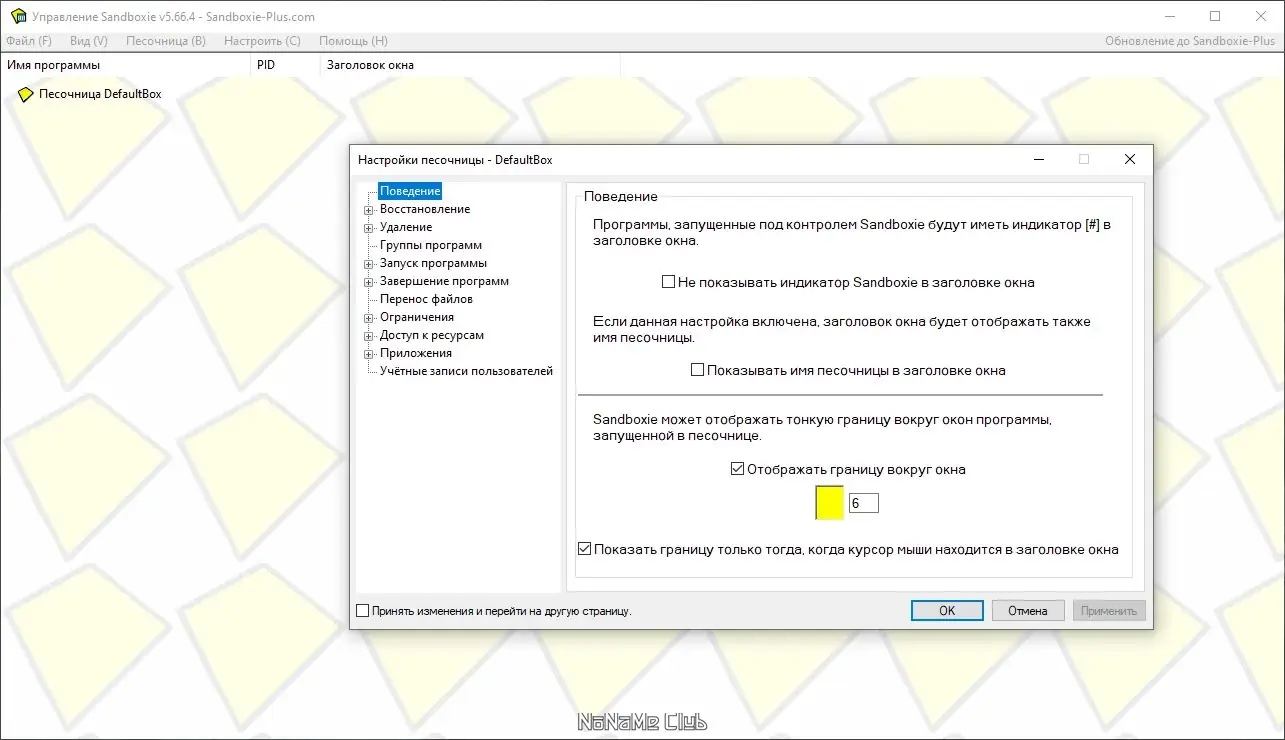Image resolution: width=1285 pixels, height=740 pixels.
Task: Sort by the Имя программы column header
Action: tap(125, 65)
